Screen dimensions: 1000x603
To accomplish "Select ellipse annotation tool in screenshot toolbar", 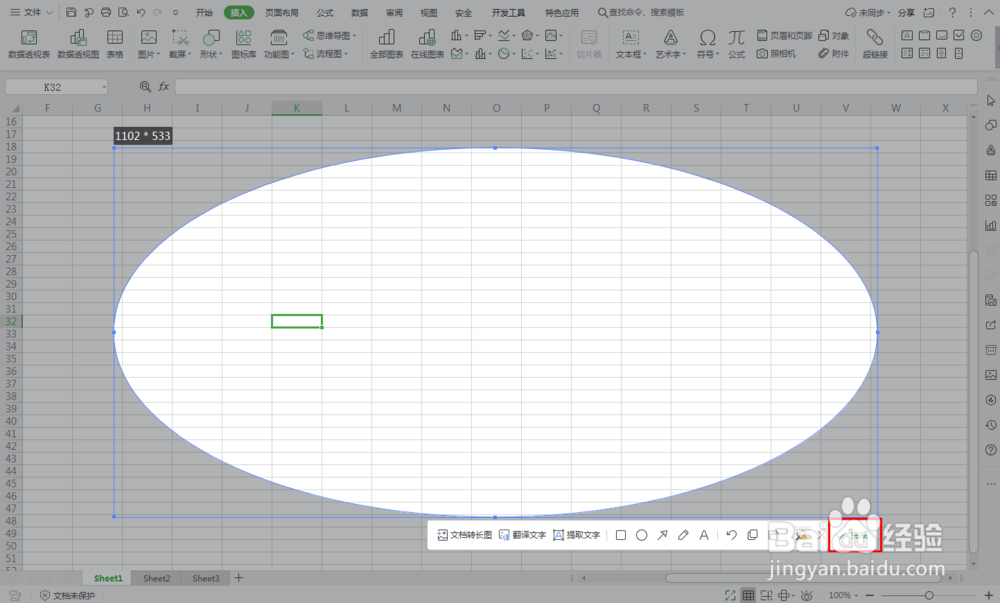I will (642, 535).
